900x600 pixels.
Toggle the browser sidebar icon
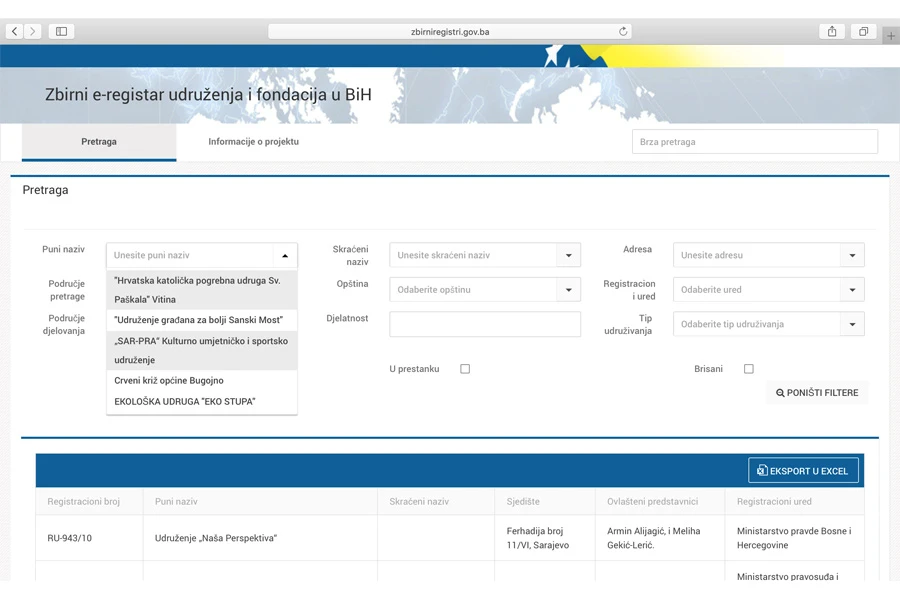tap(61, 32)
